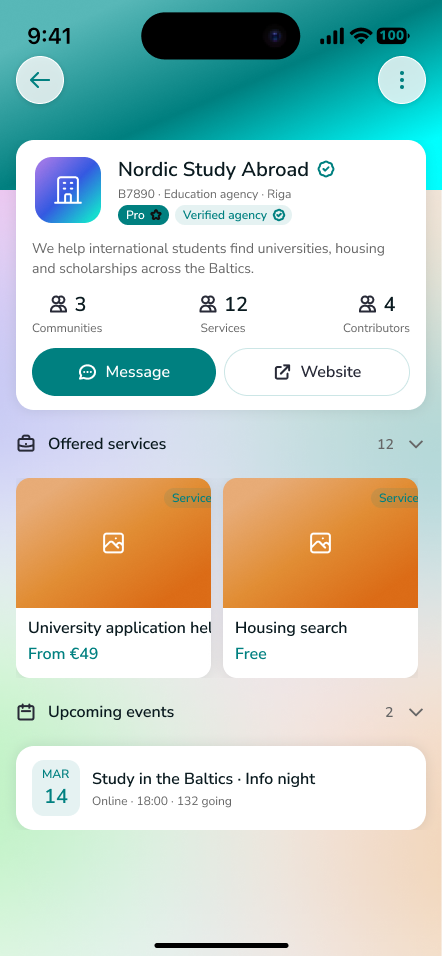Tap the Communities people icon
The image size is (442, 956).
pos(59,304)
